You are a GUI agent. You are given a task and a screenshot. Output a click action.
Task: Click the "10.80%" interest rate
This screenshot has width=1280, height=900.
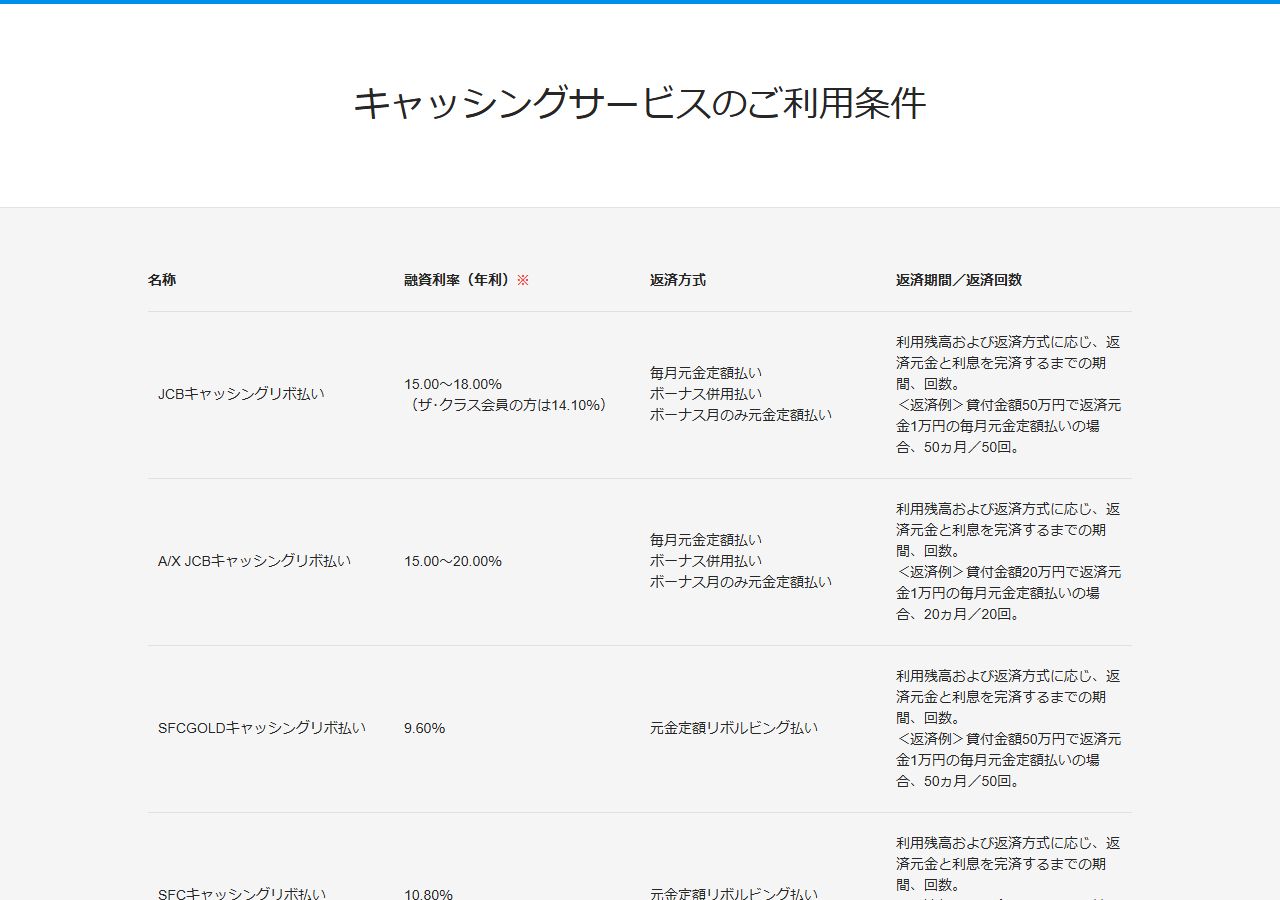429,895
